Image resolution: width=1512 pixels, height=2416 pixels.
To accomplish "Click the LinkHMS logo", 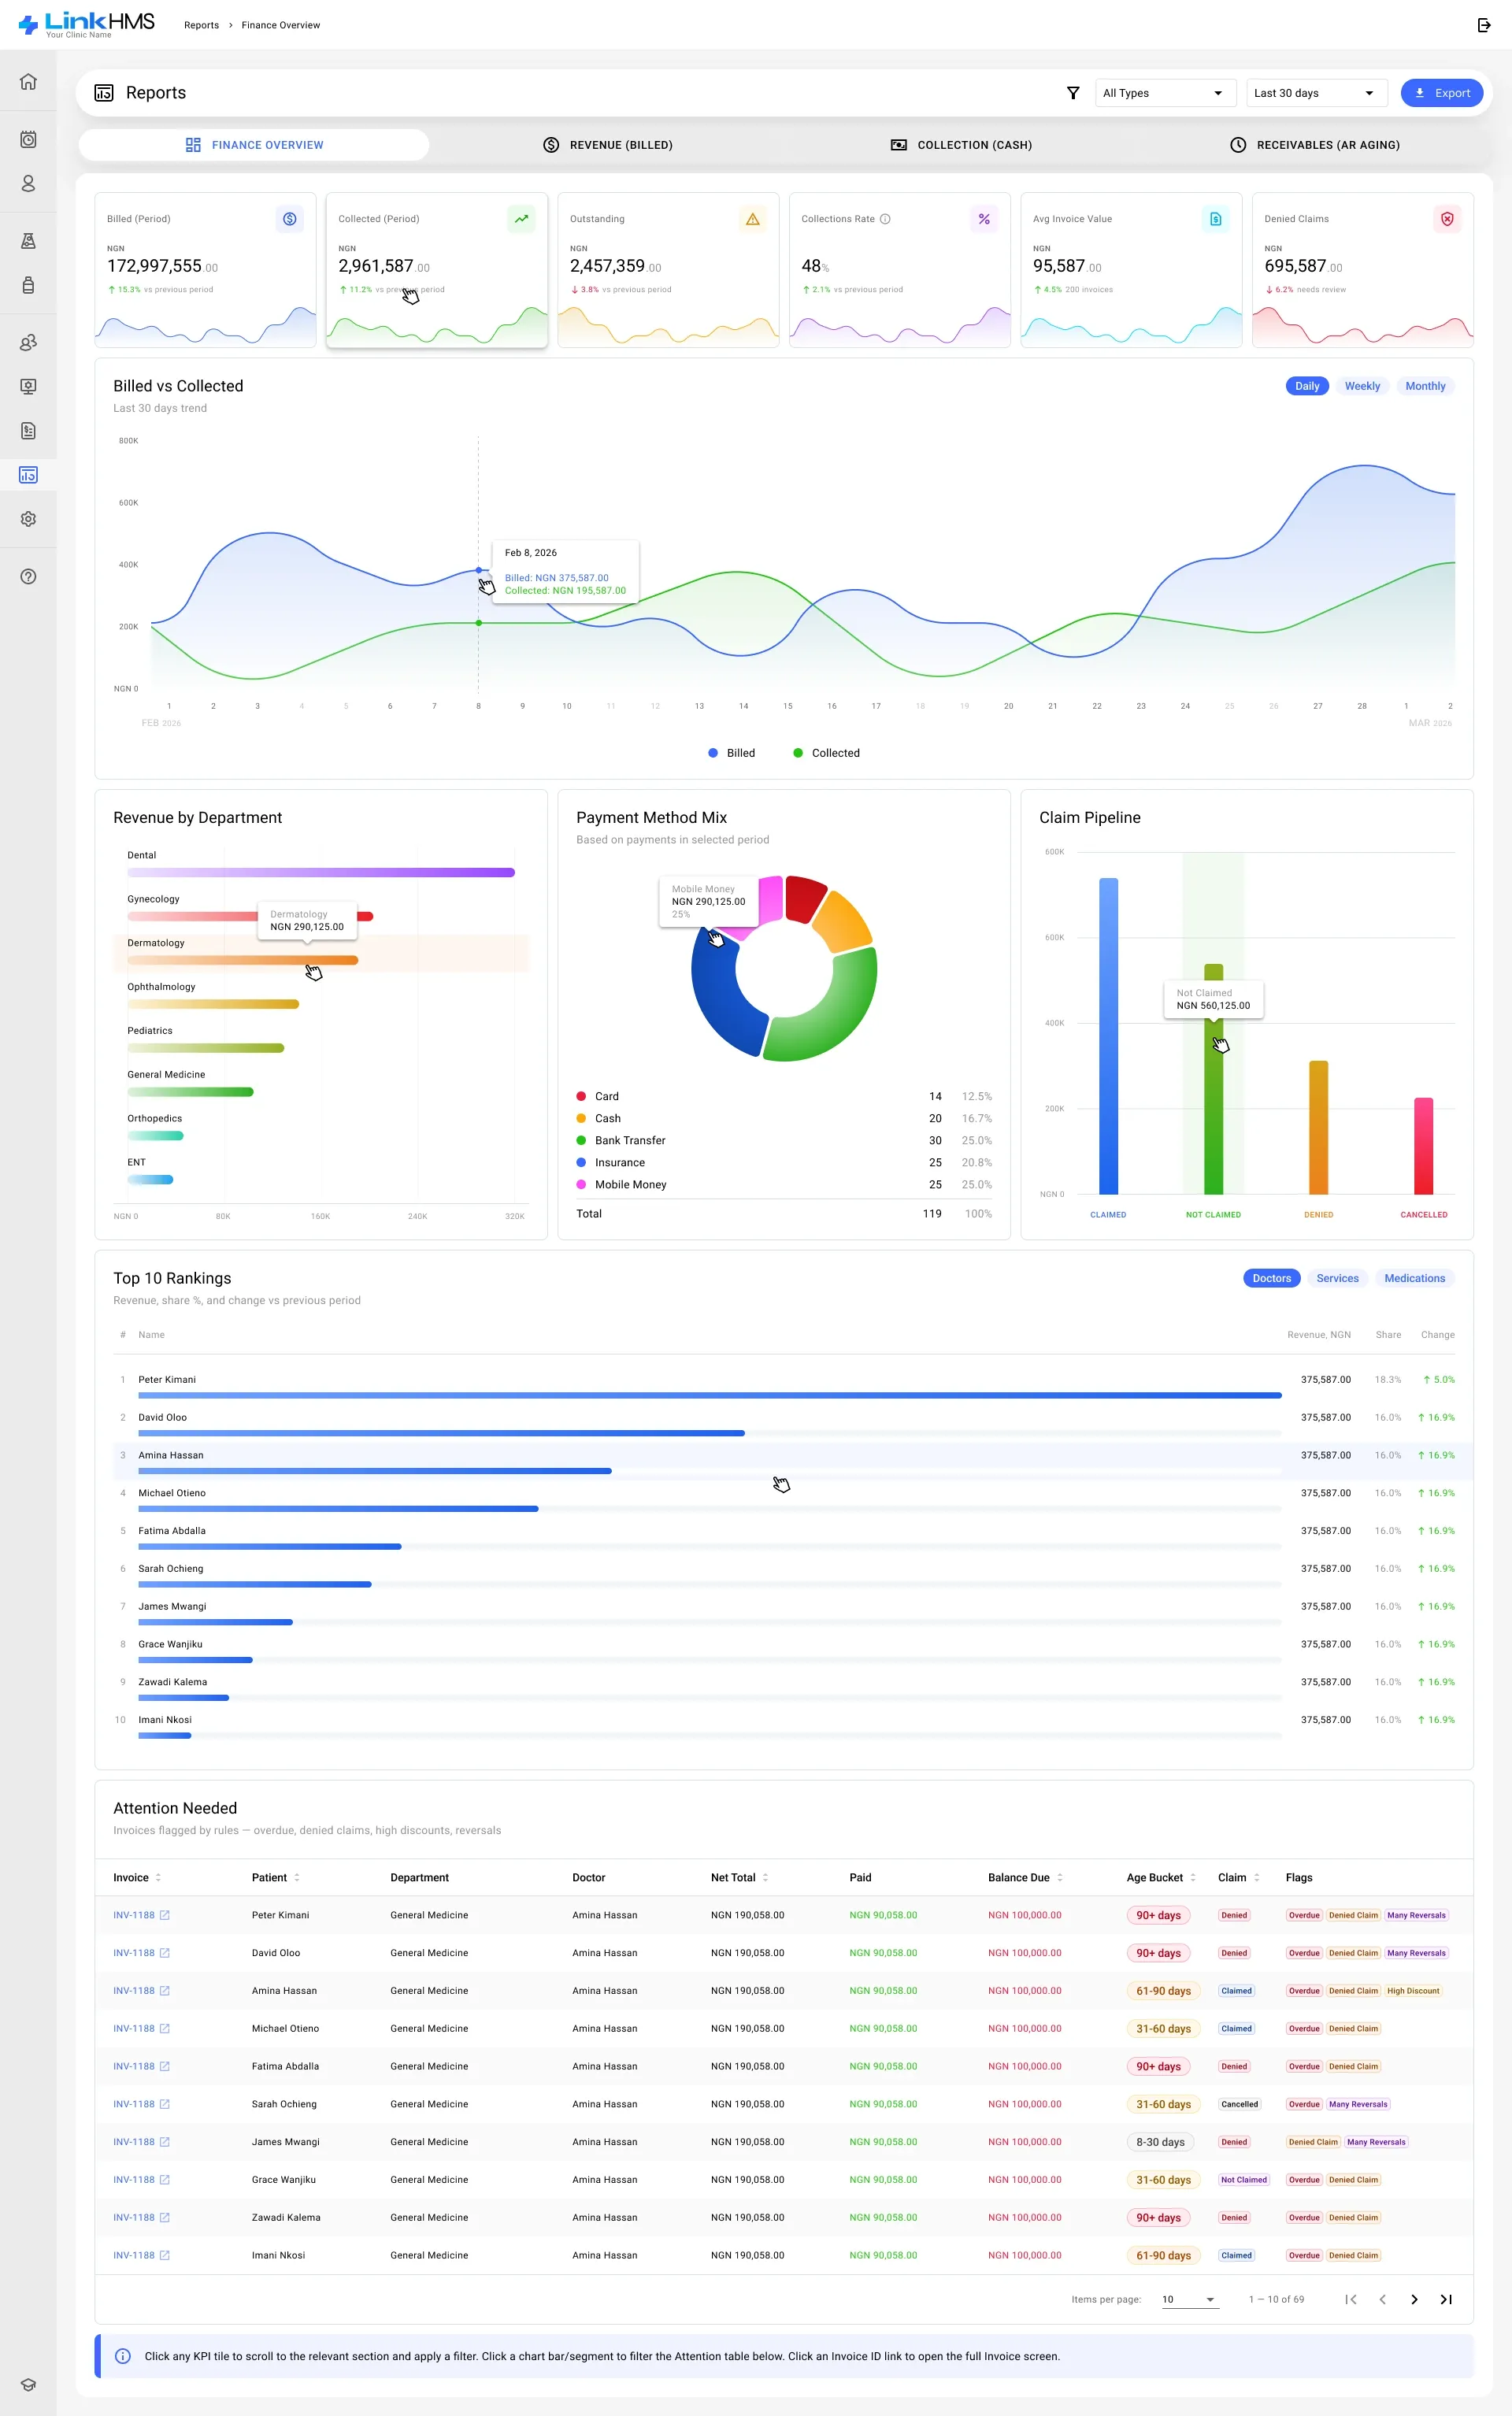I will click(x=86, y=24).
